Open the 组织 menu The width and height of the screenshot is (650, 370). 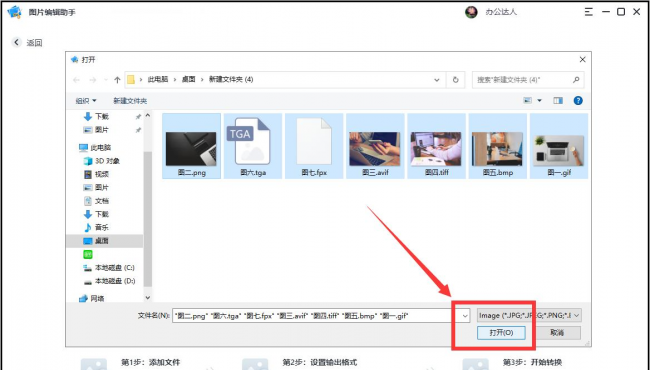(86, 101)
